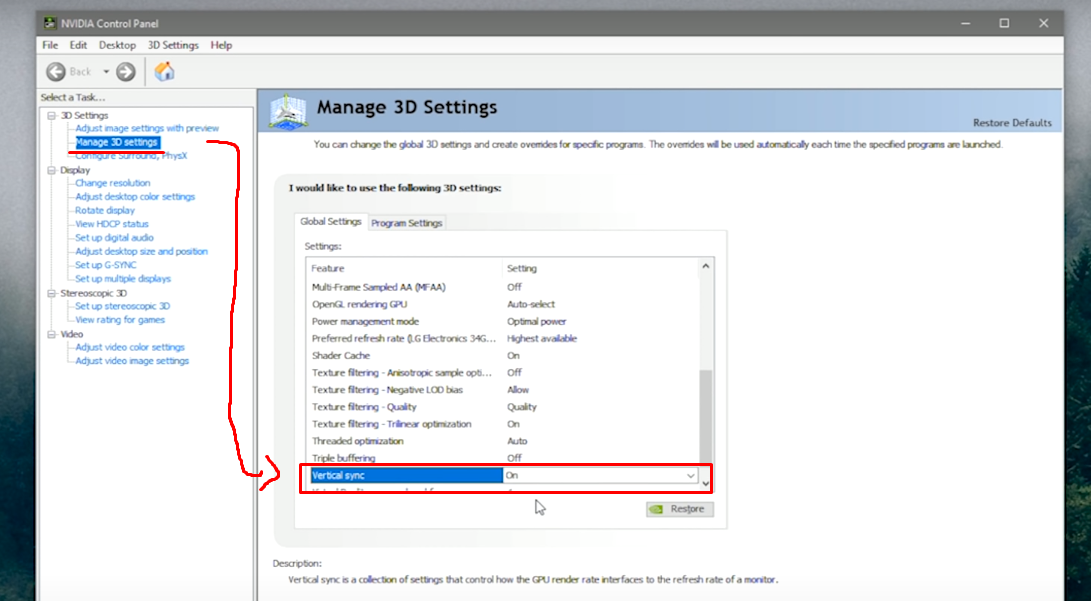The image size is (1091, 601).
Task: Open Set up G-SYNC task
Action: tap(105, 265)
